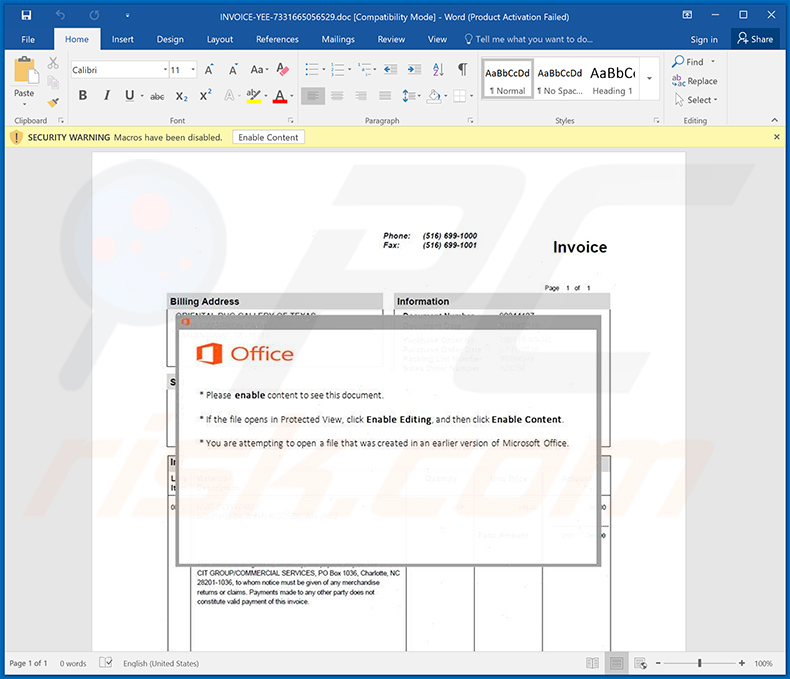
Task: Expand the Styles gallery arrow
Action: (649, 79)
